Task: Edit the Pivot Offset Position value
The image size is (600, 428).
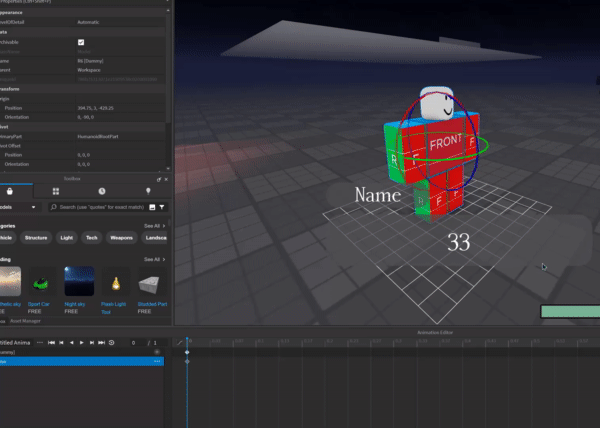Action: click(x=83, y=155)
